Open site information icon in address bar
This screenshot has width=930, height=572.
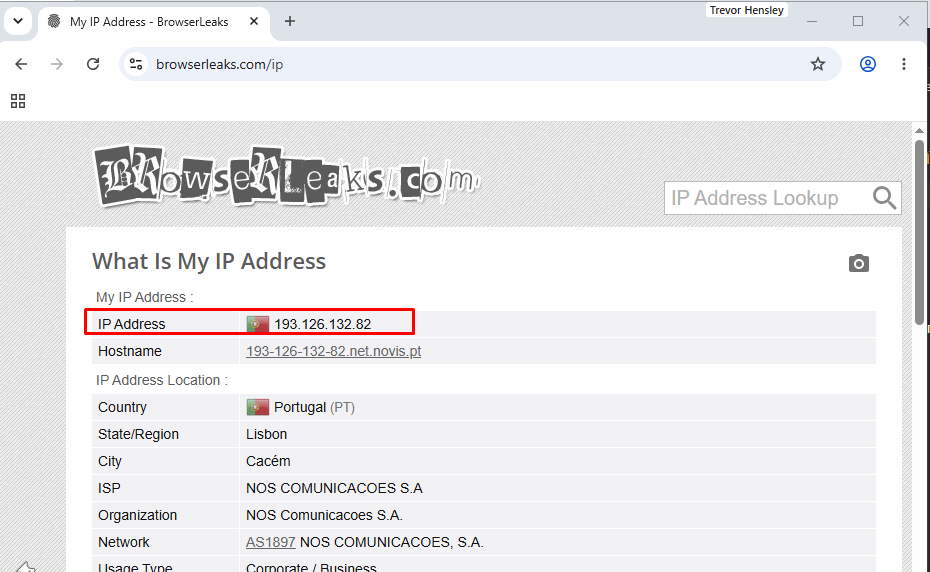point(136,64)
